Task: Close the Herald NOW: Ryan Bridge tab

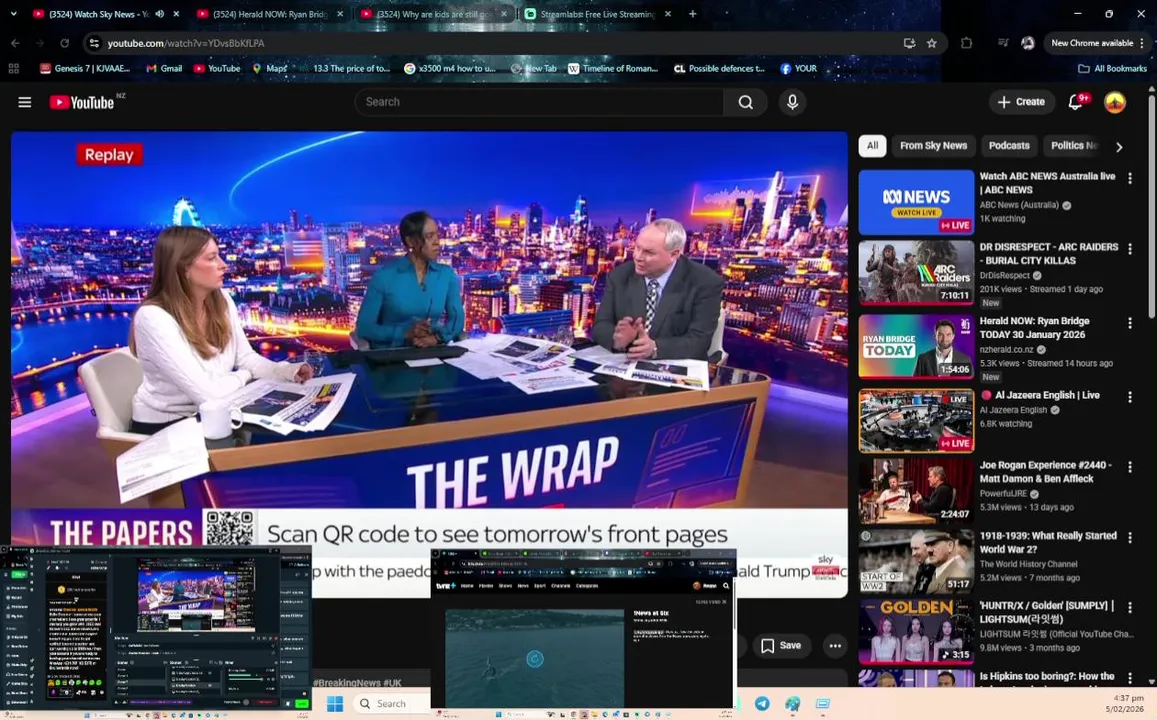Action: (x=339, y=13)
